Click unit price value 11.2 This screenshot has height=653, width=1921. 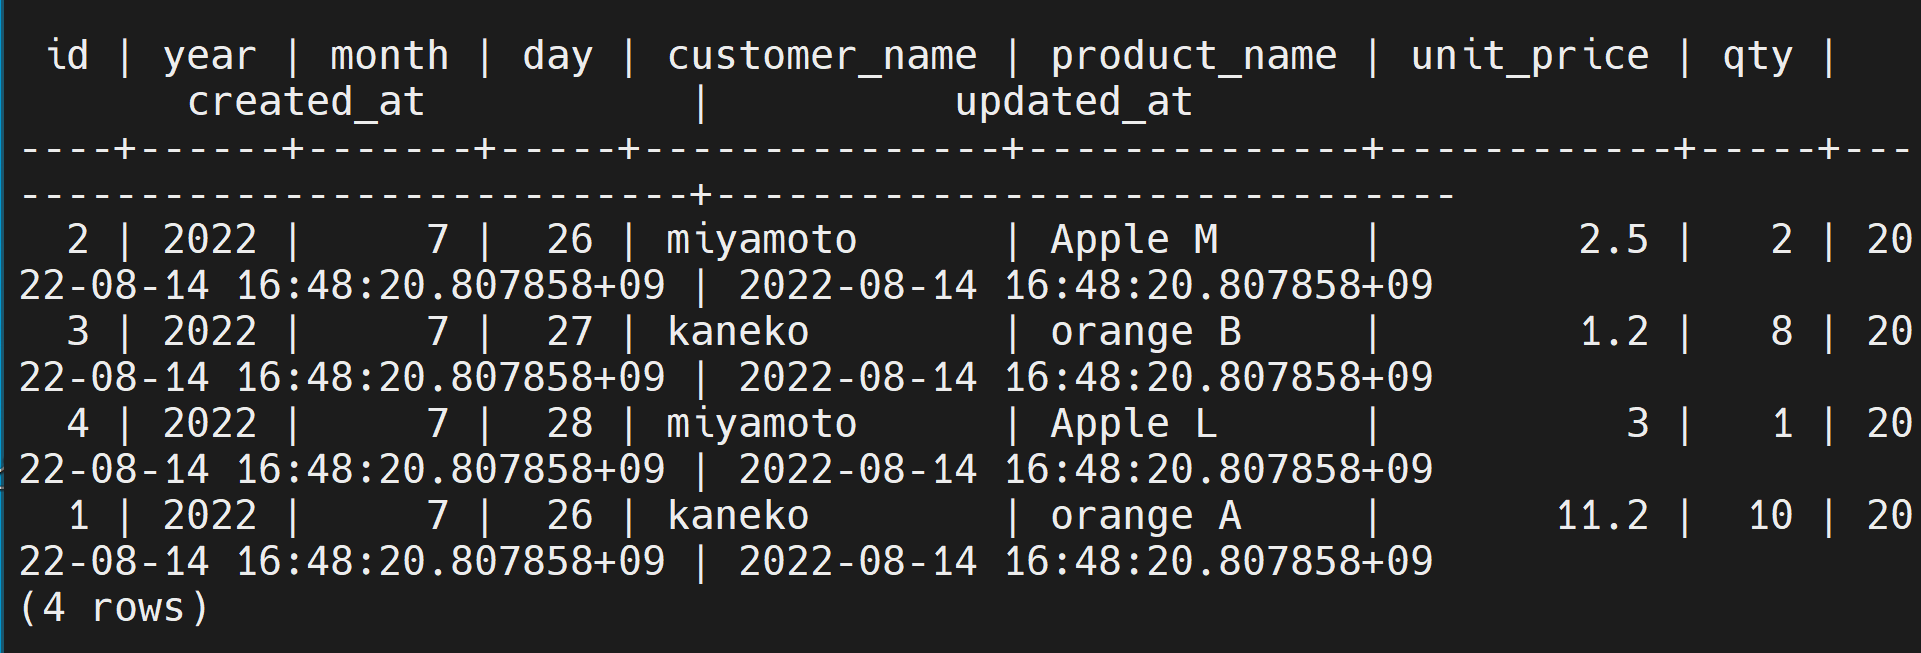1601,515
